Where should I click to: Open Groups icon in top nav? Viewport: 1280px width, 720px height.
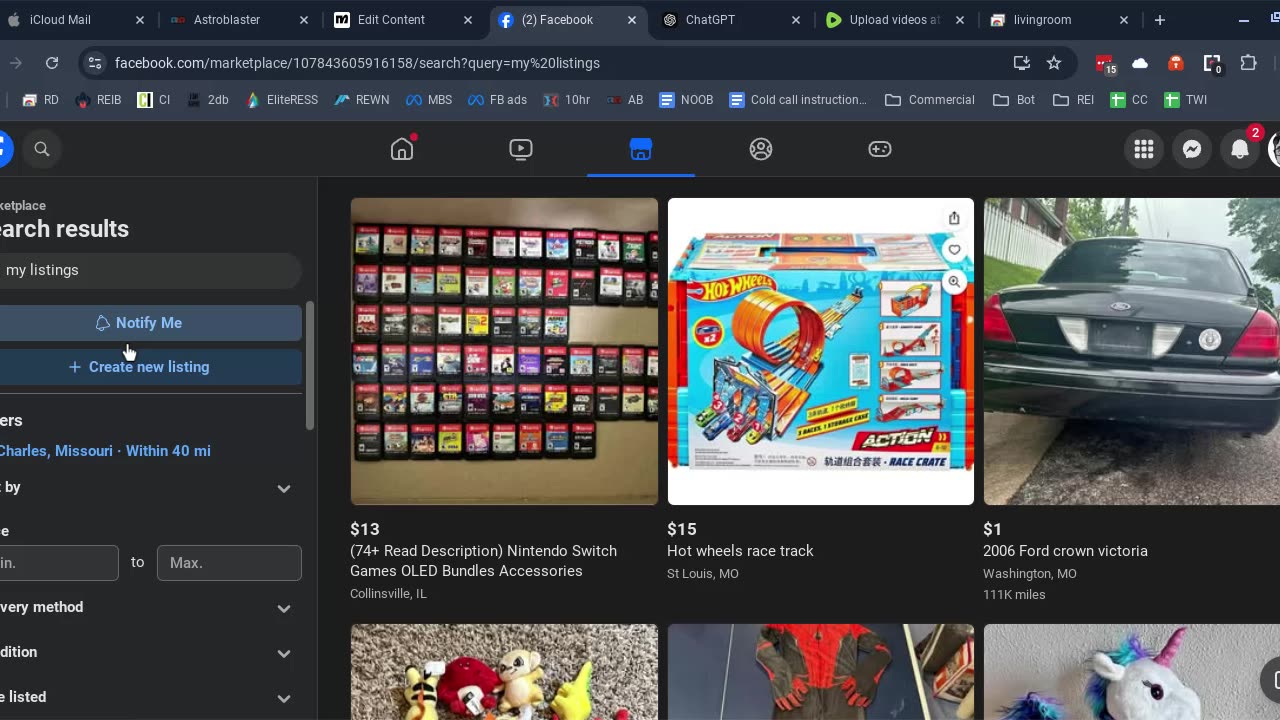pos(761,149)
